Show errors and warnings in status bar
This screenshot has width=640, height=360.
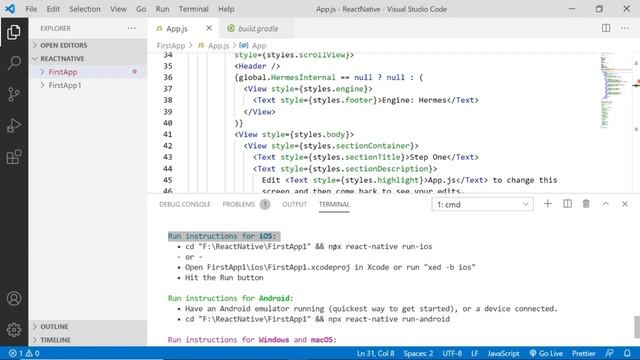(24, 353)
